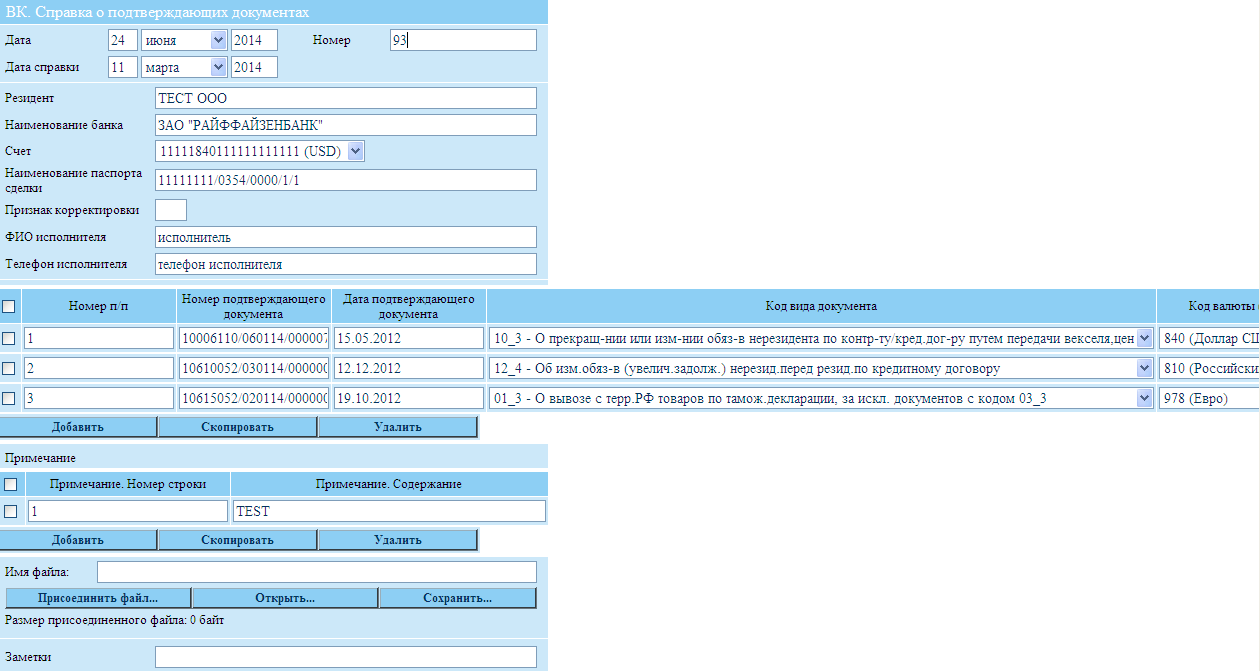
Task: Focus the Резидент field with ТЕСТ ООО
Action: tap(345, 98)
